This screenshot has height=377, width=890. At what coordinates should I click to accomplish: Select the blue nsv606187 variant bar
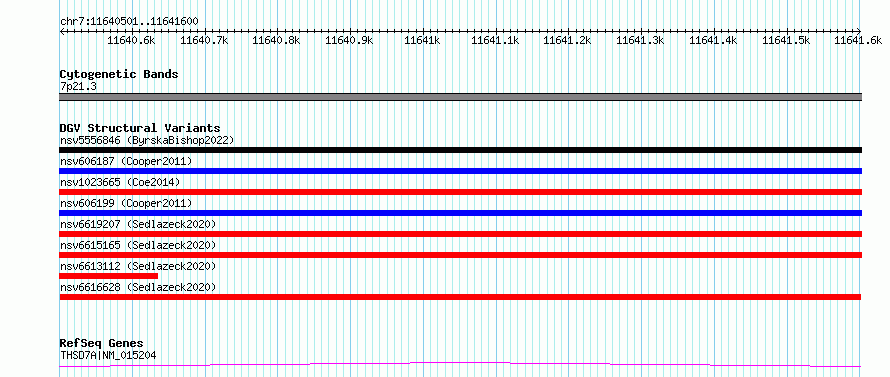point(460,171)
